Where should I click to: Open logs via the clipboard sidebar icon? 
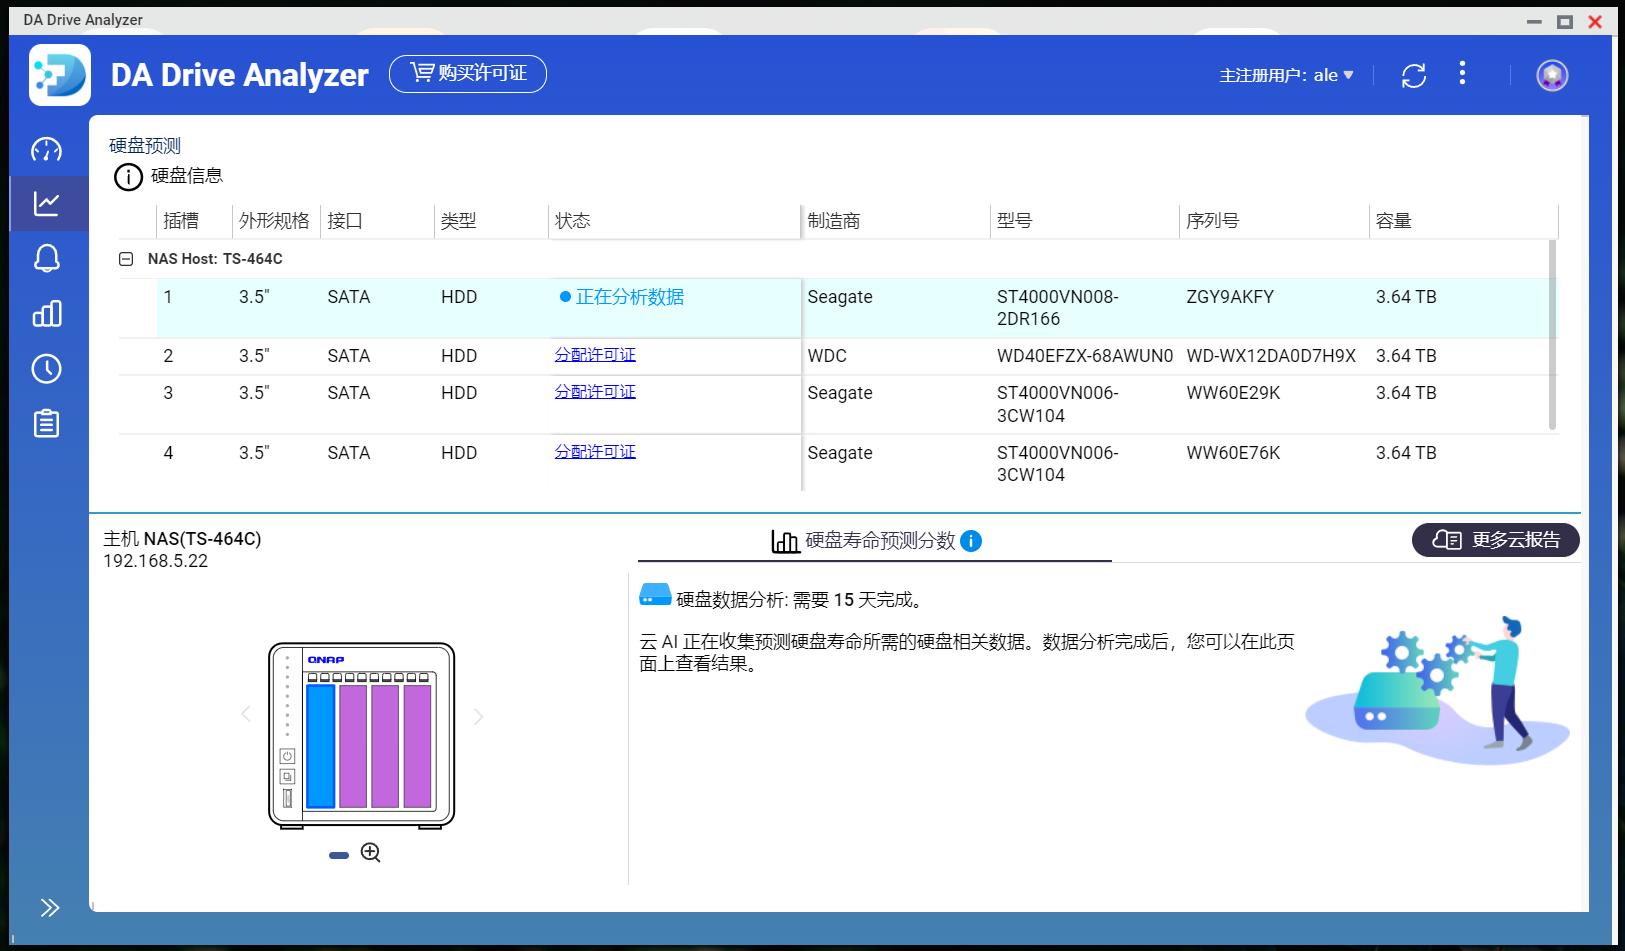point(47,423)
